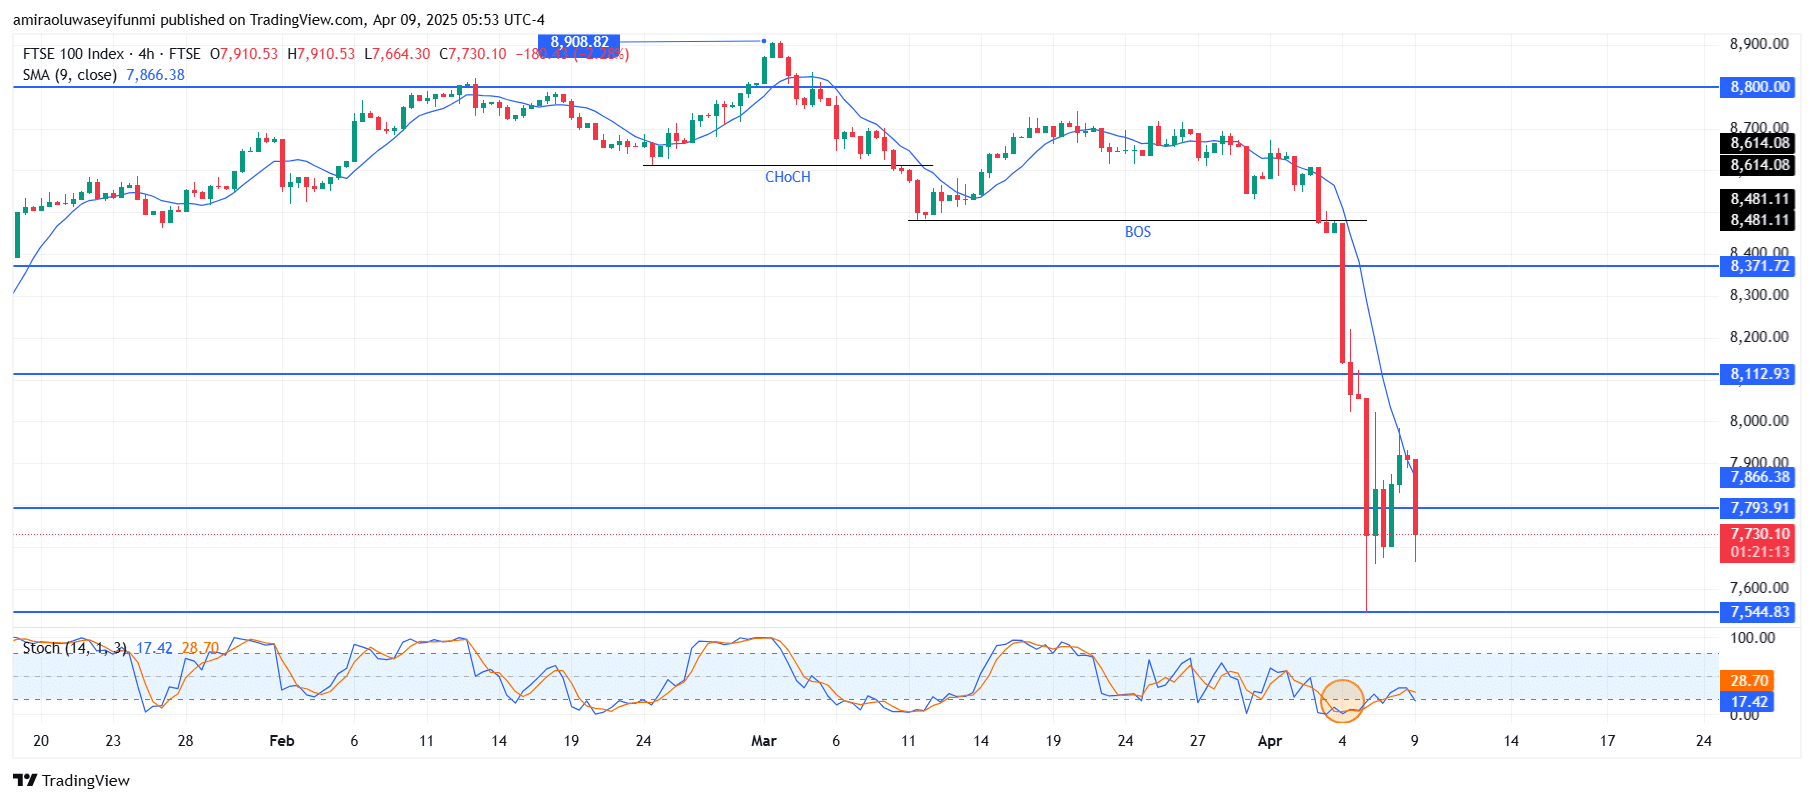Click the 7,793.91 level price label

1759,508
